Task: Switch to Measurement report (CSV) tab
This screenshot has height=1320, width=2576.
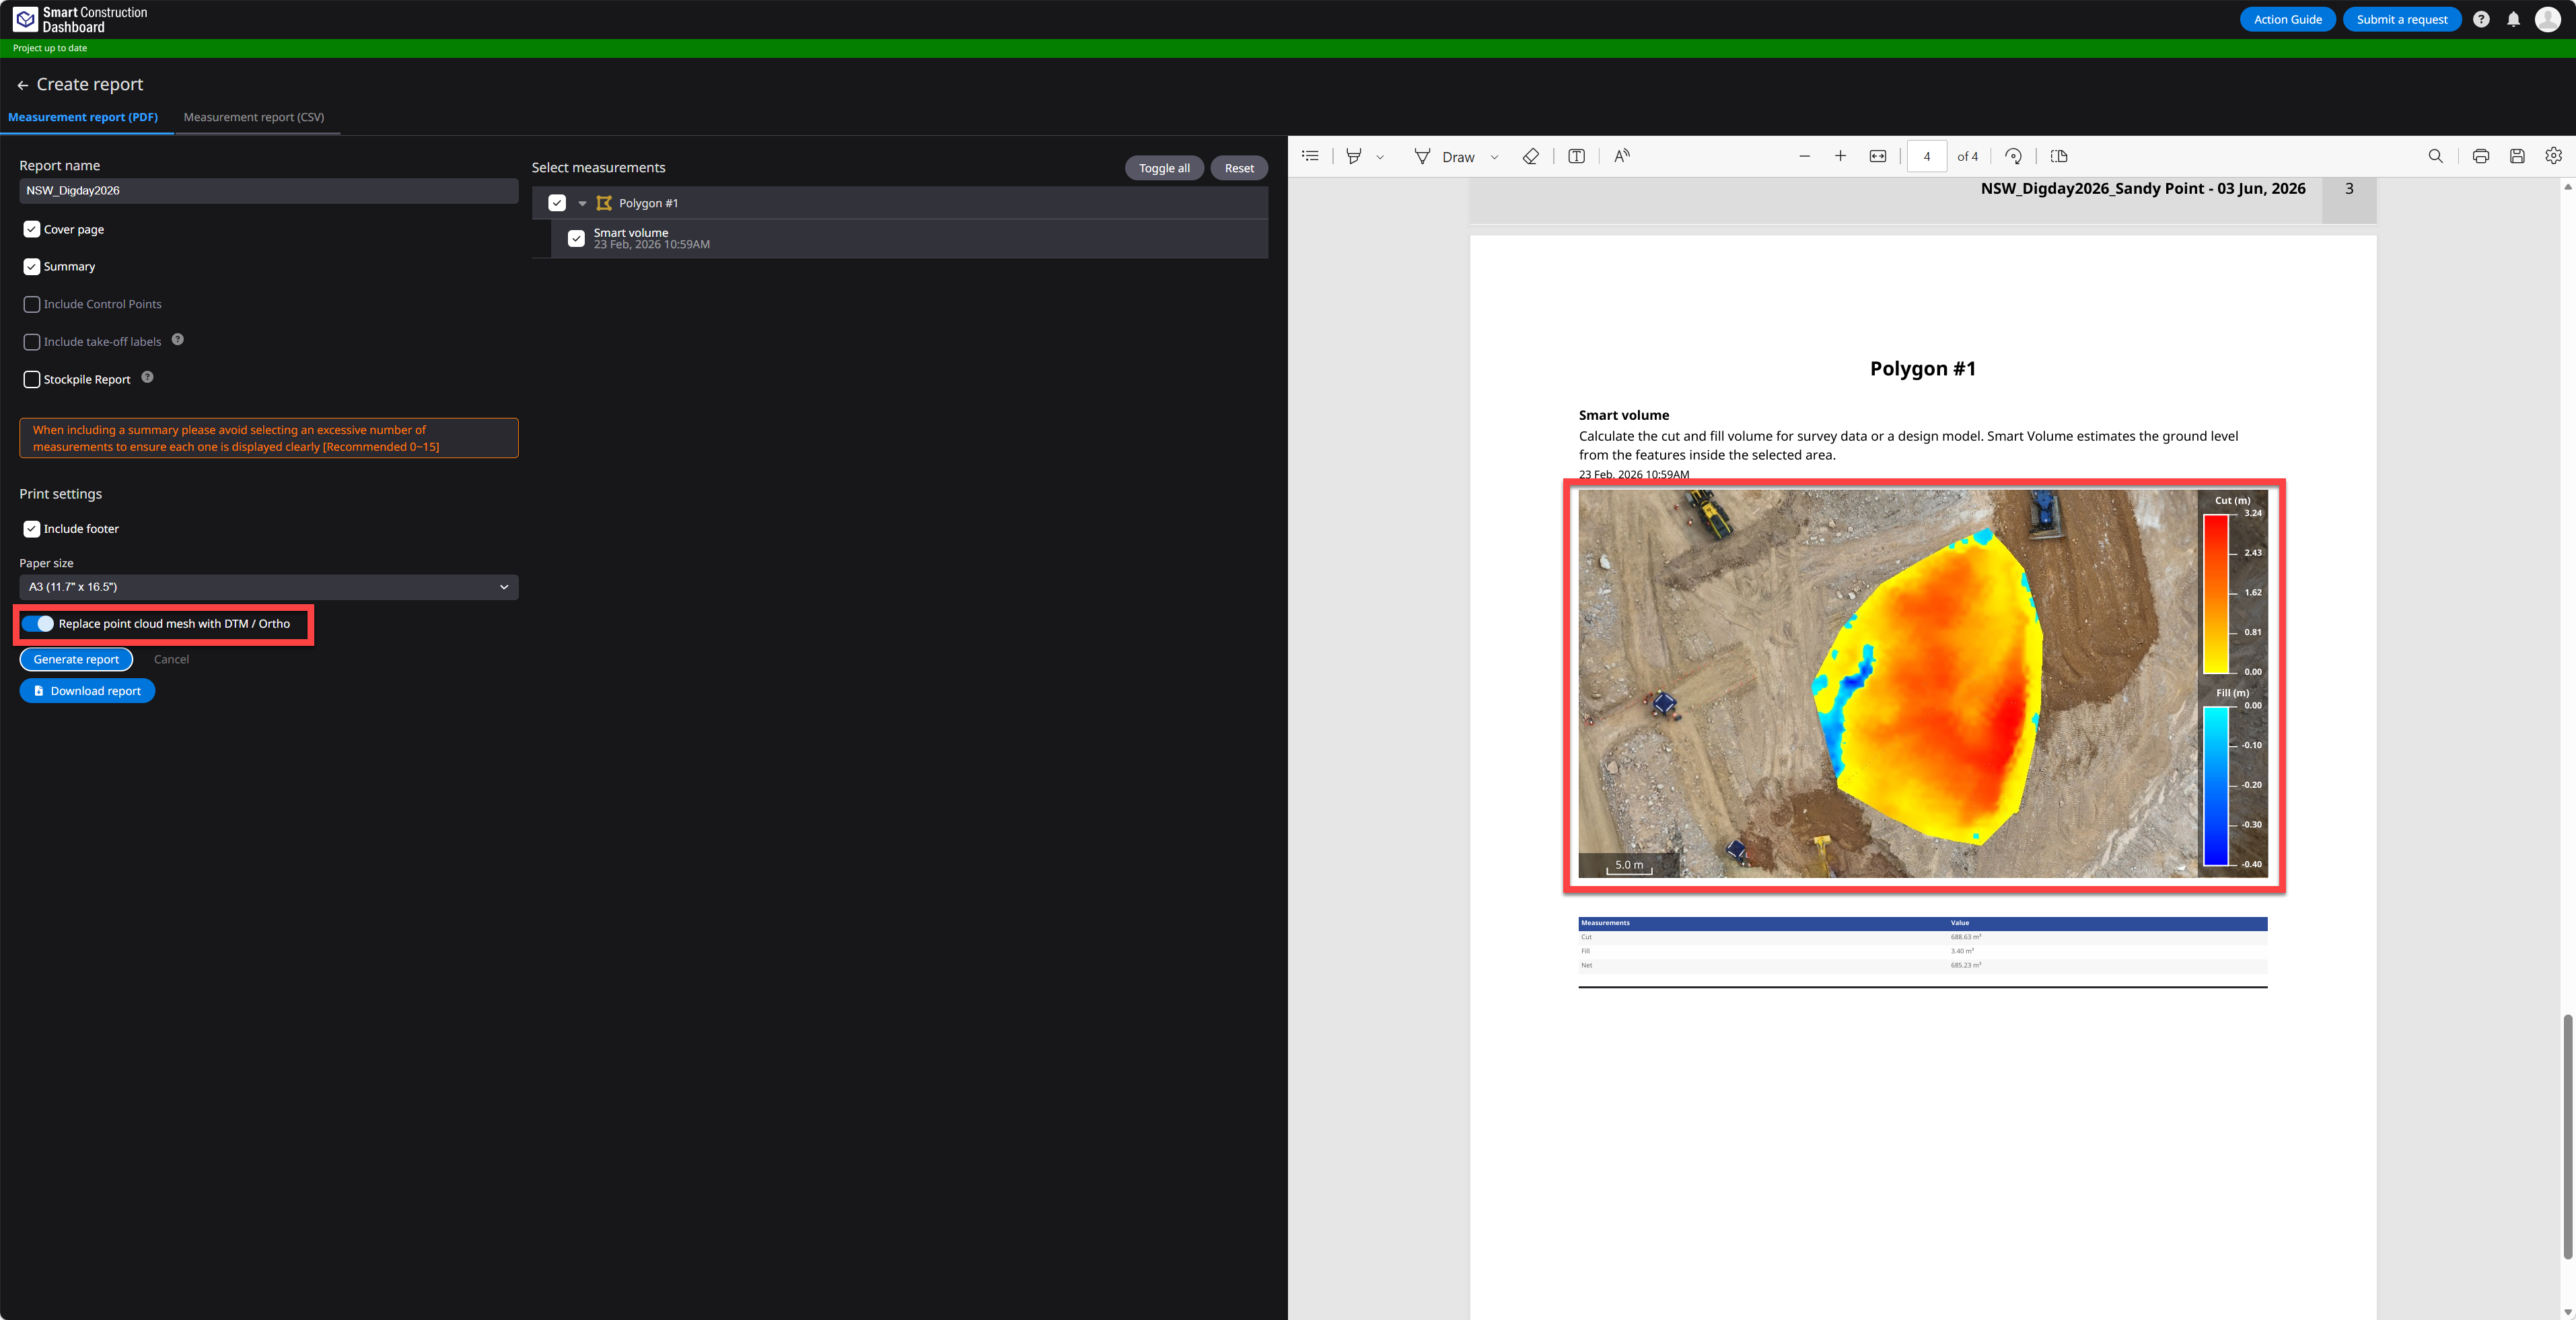Action: 254,117
